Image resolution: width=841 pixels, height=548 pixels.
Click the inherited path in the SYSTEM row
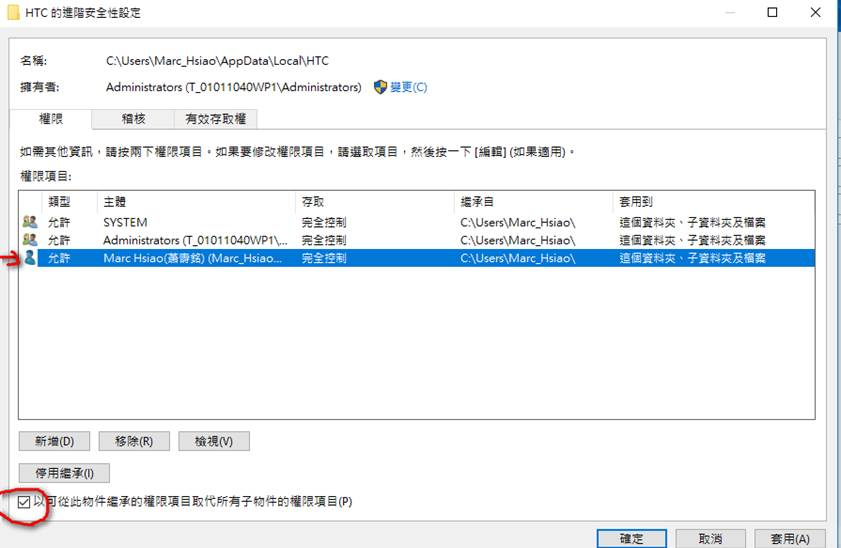click(518, 222)
